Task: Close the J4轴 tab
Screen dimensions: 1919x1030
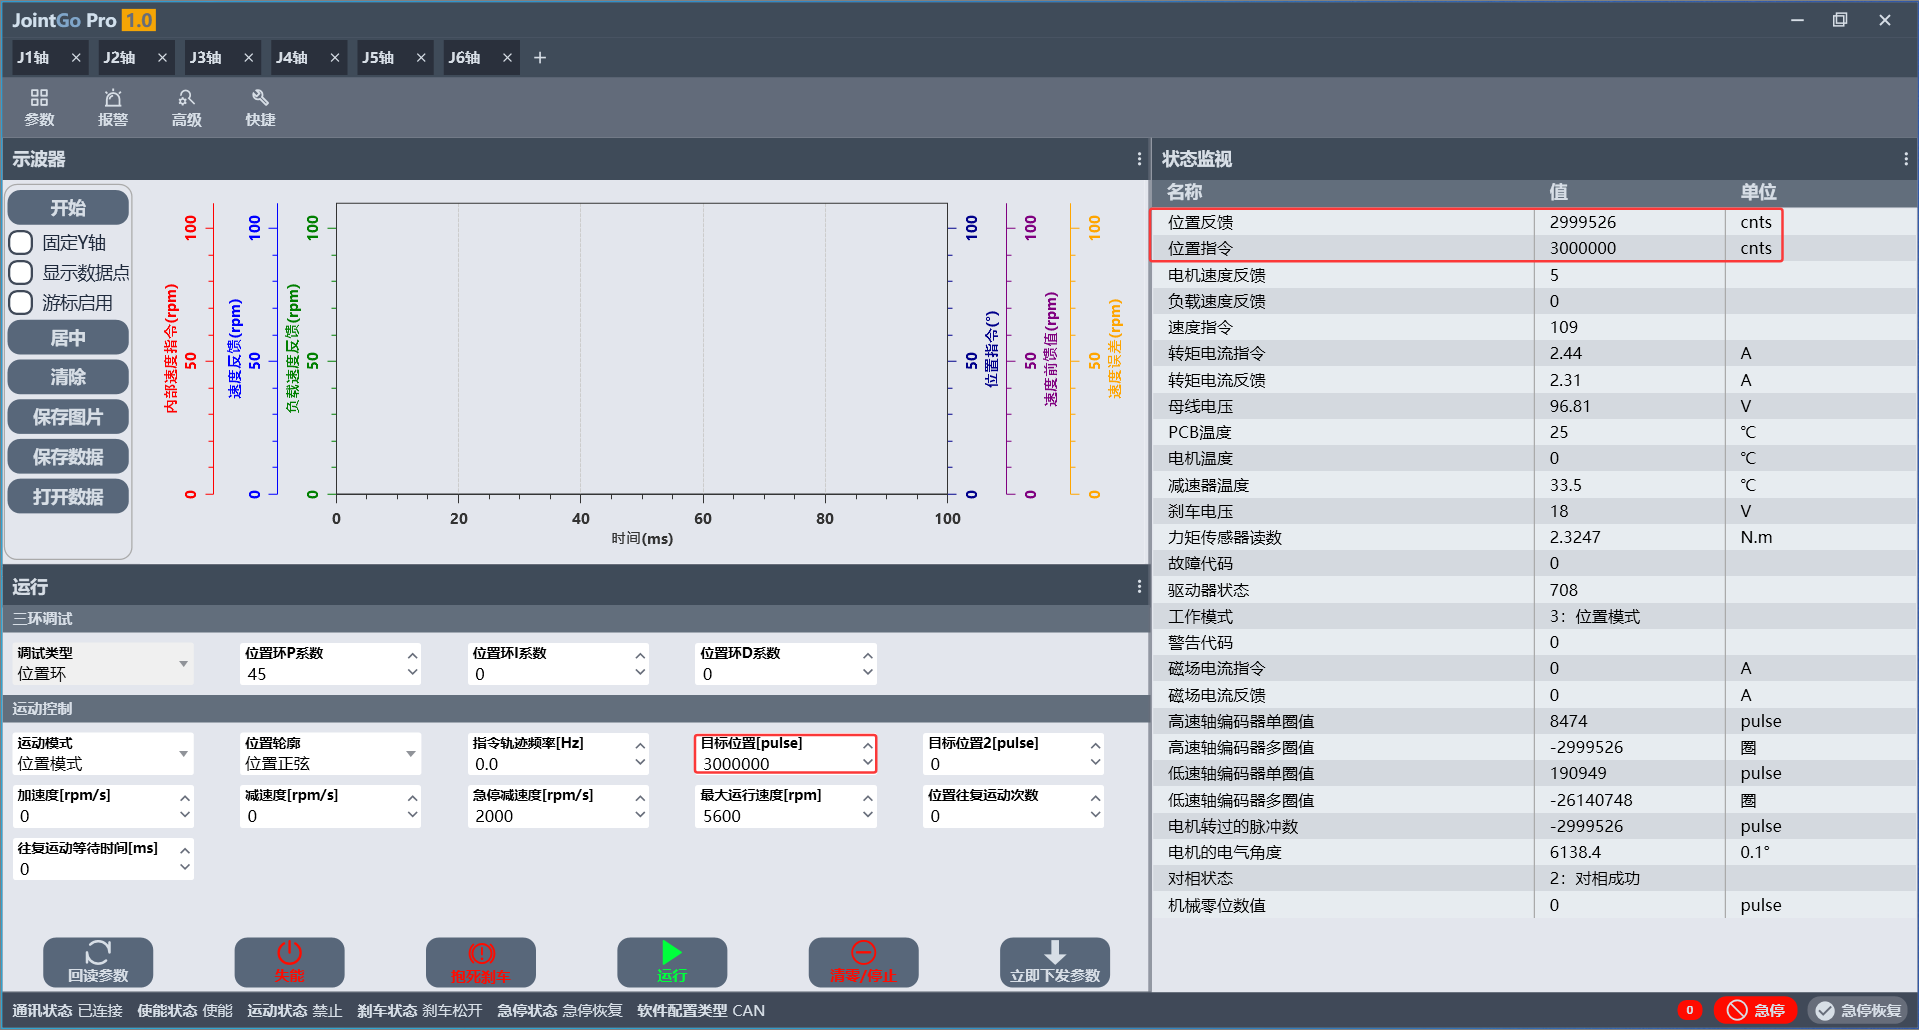Action: coord(335,58)
